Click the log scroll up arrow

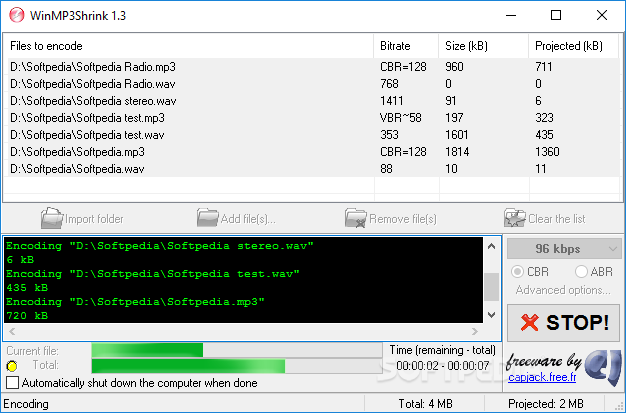click(x=492, y=246)
